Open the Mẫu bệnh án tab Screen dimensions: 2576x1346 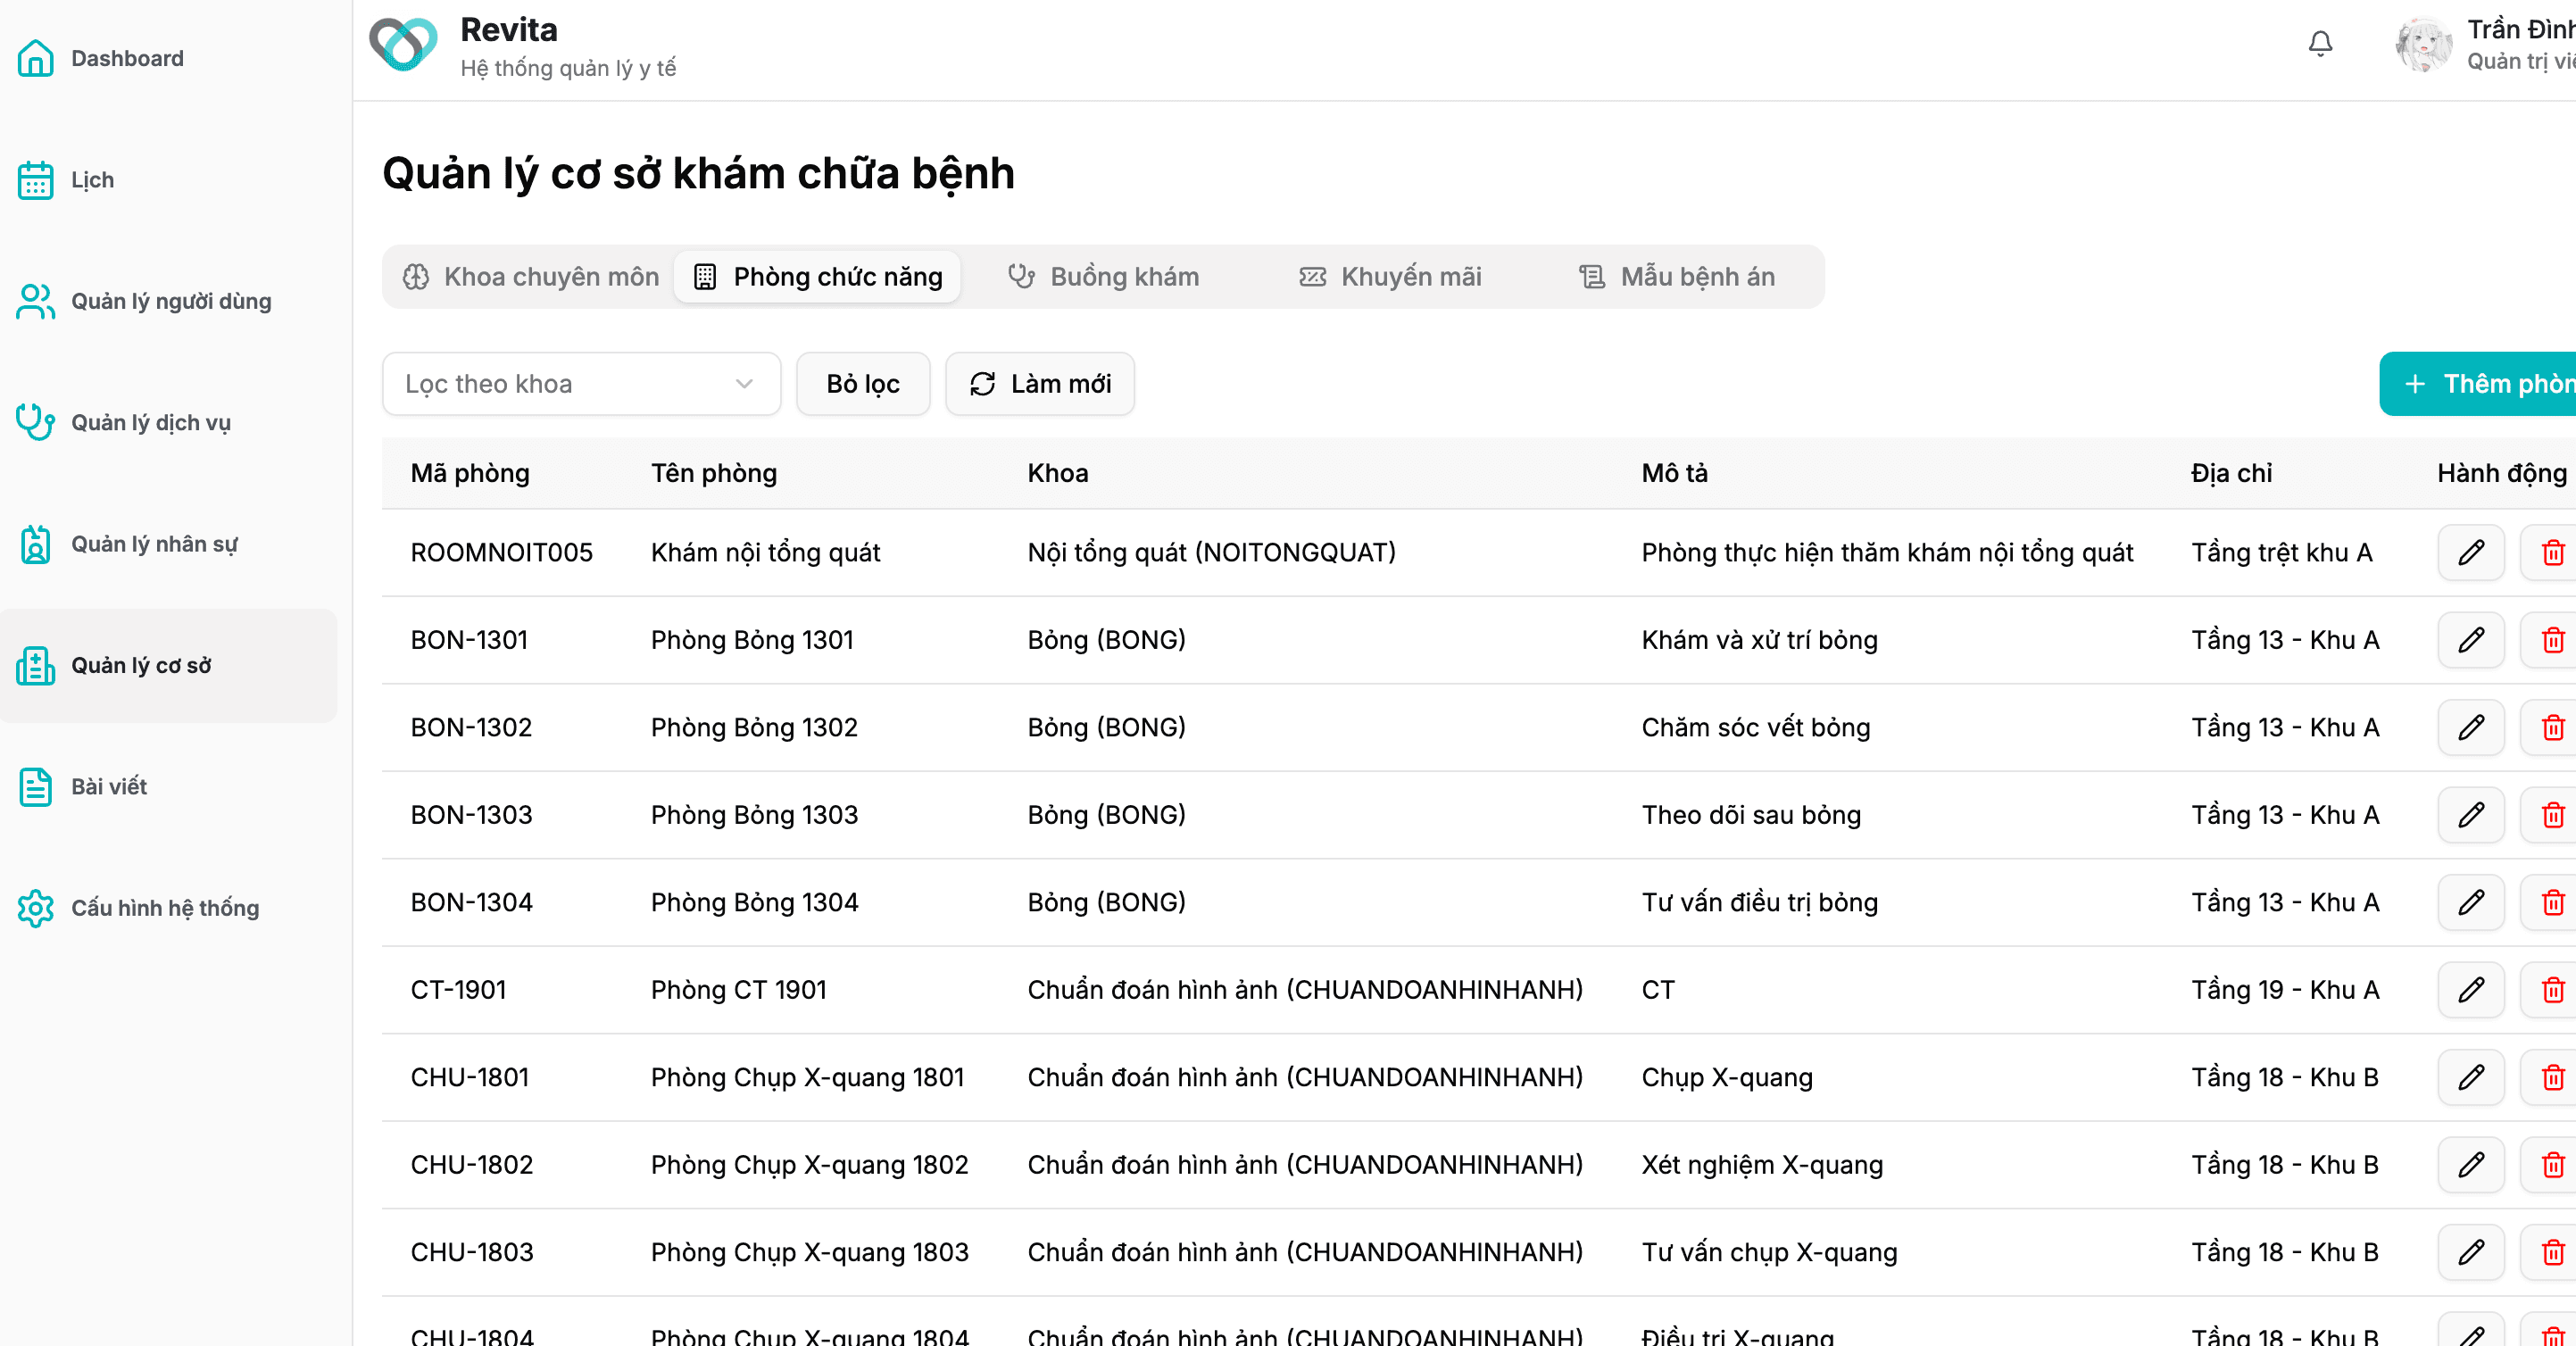point(1677,277)
